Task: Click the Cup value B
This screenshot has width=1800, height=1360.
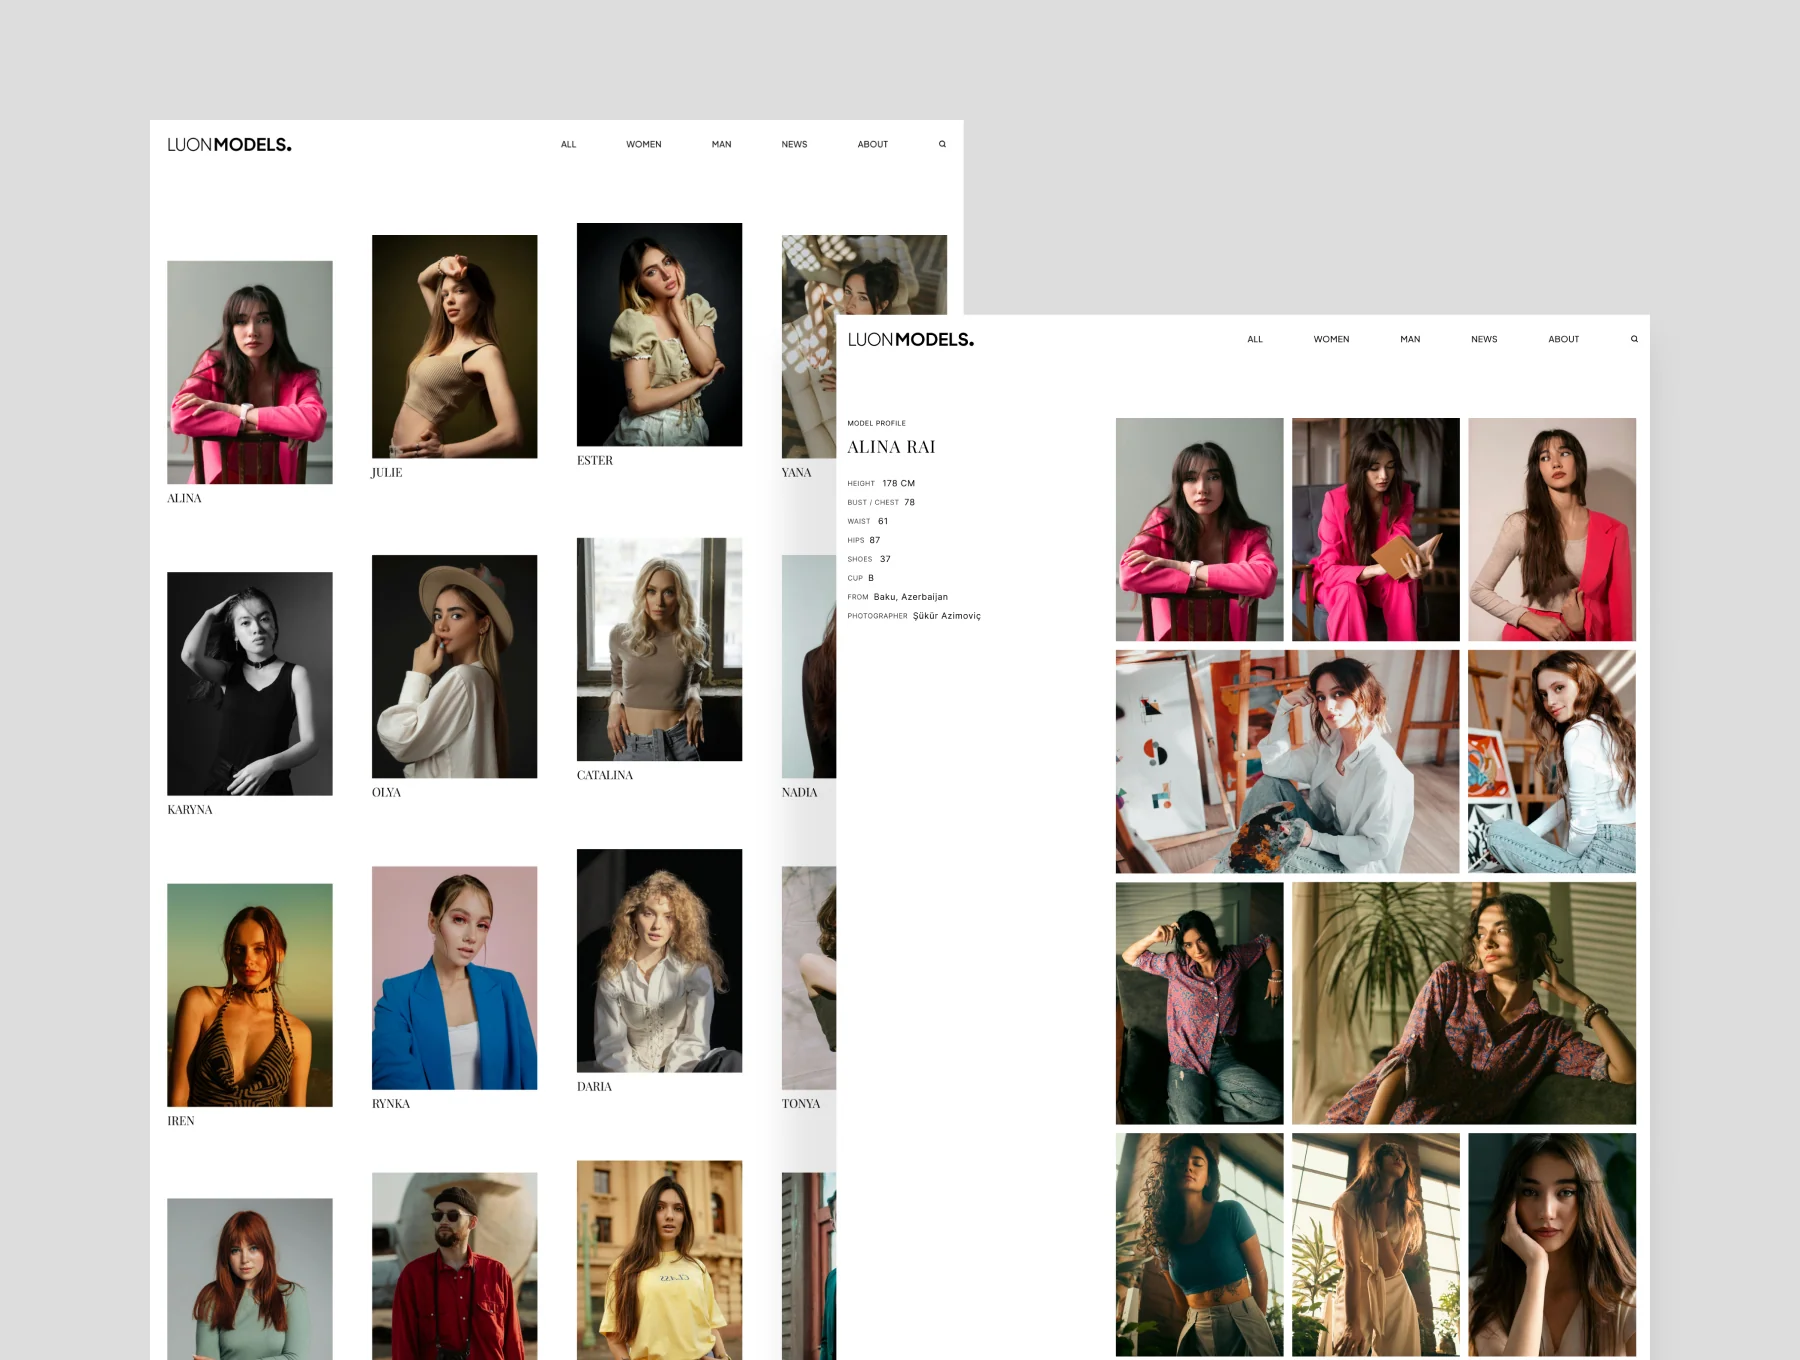Action: click(871, 578)
